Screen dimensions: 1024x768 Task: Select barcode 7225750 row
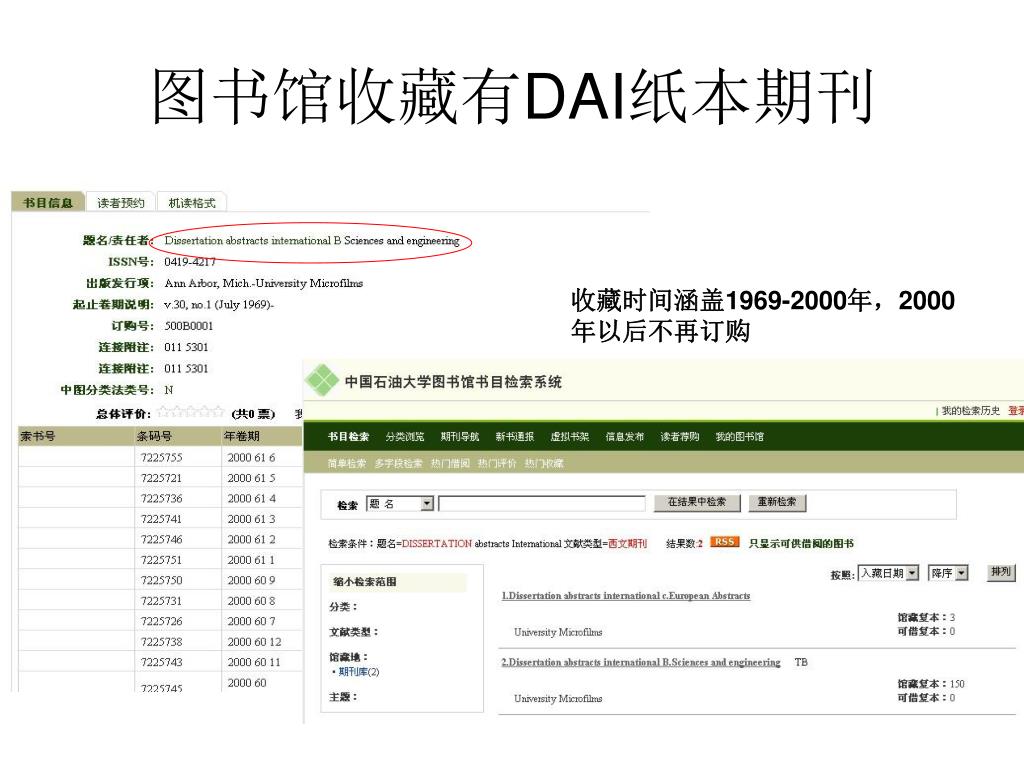(161, 580)
